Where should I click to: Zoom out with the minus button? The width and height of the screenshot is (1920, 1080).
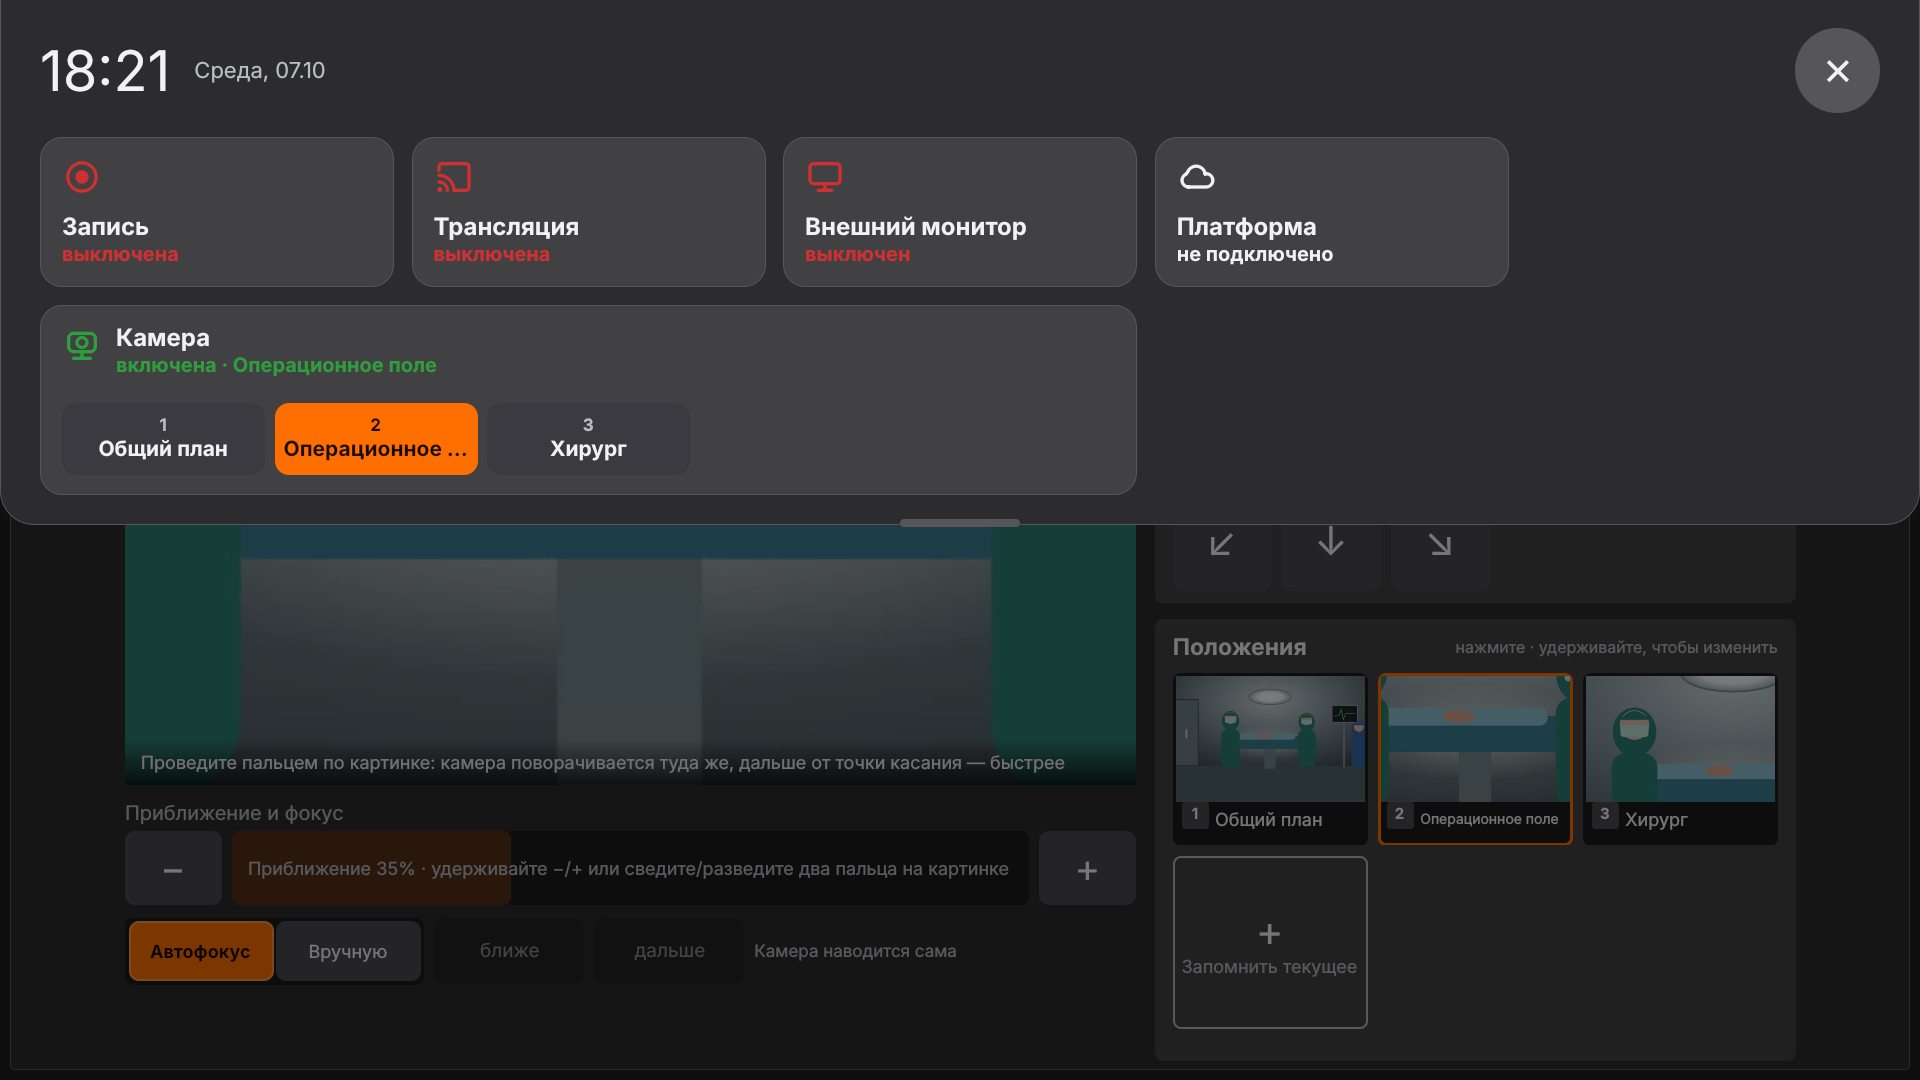[173, 869]
